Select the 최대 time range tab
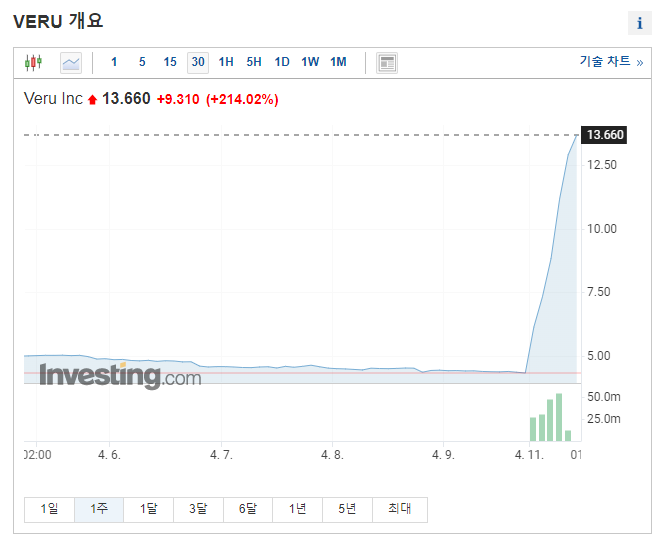The width and height of the screenshot is (669, 553). [x=400, y=509]
